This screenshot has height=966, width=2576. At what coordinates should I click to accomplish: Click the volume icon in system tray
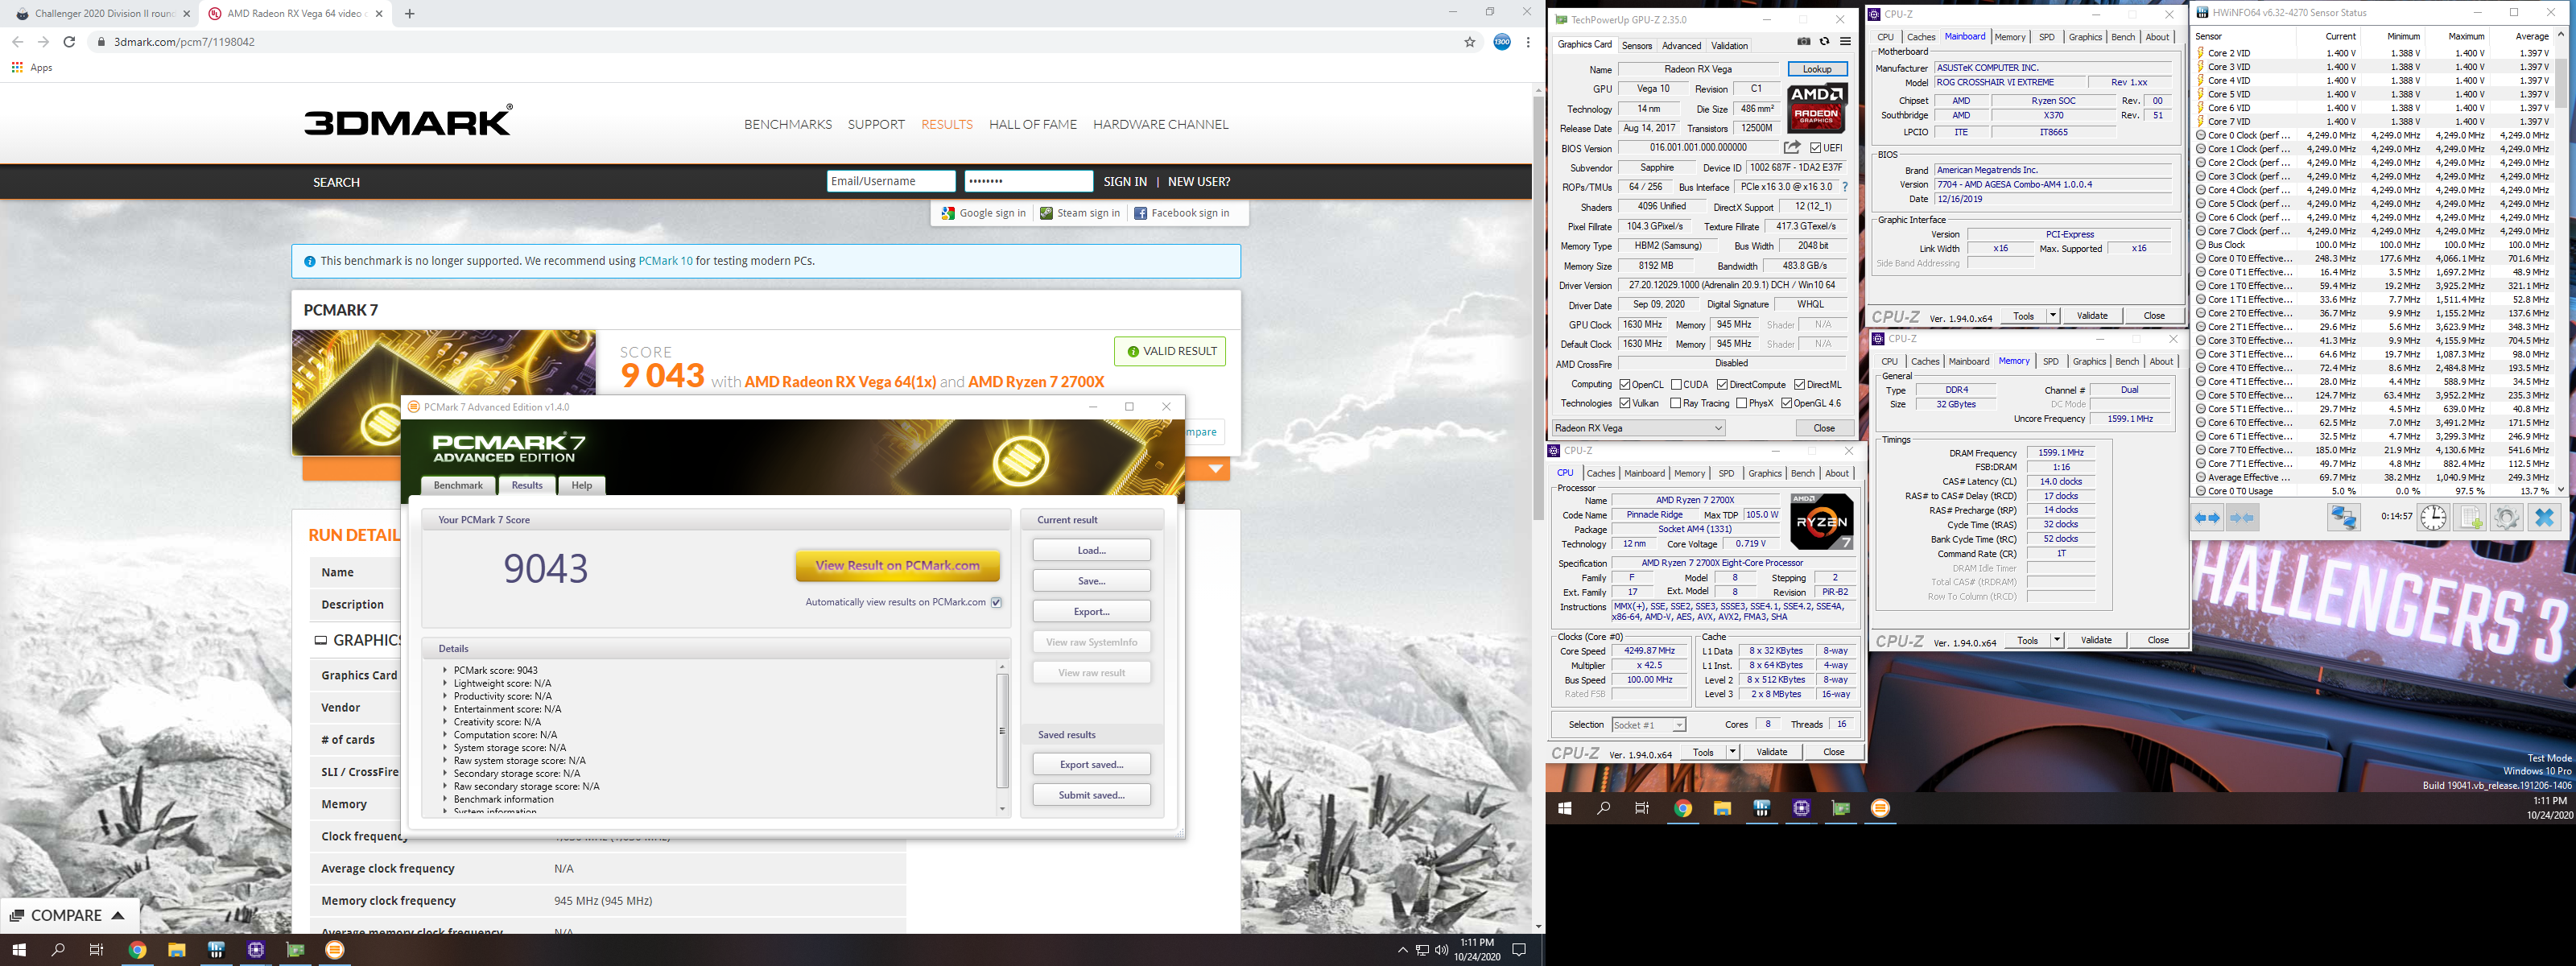click(1441, 950)
